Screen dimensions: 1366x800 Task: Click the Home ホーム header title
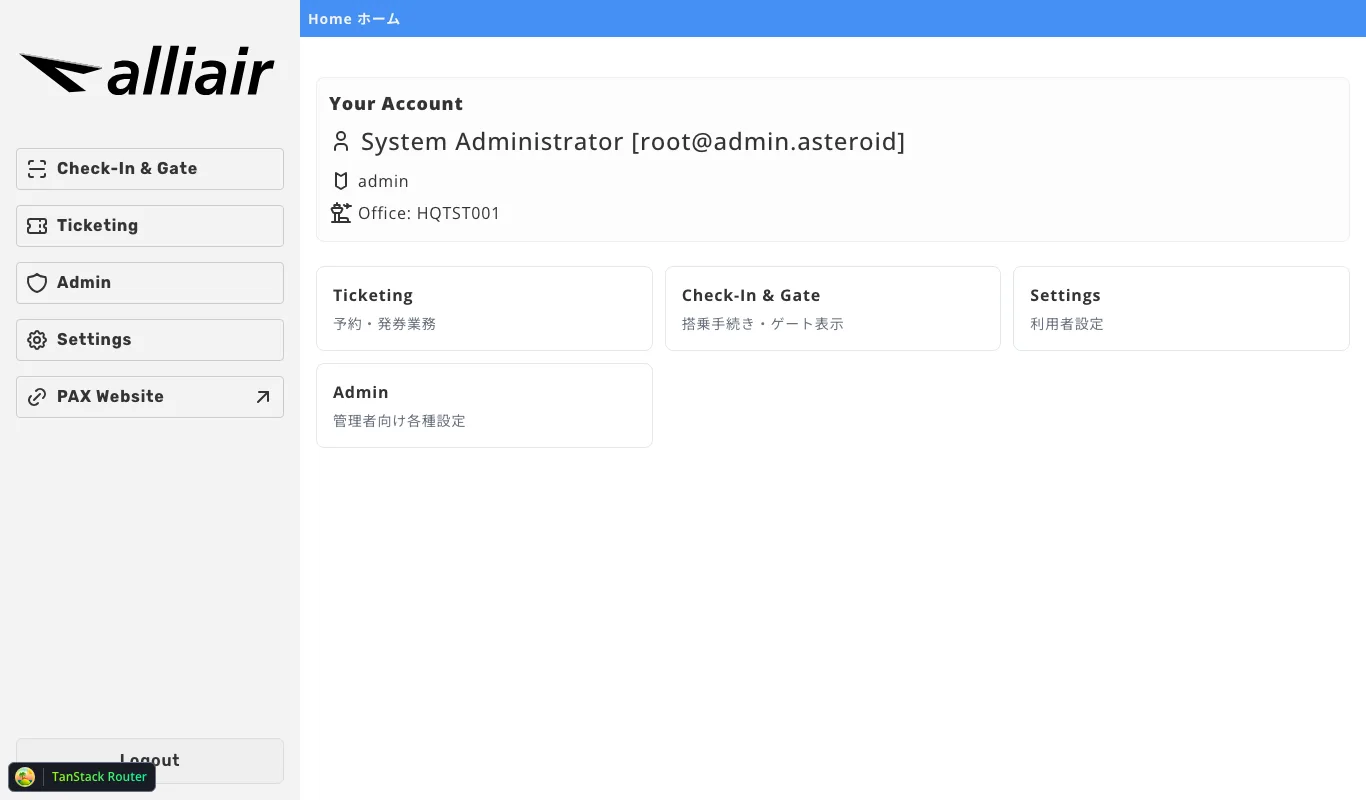point(354,19)
